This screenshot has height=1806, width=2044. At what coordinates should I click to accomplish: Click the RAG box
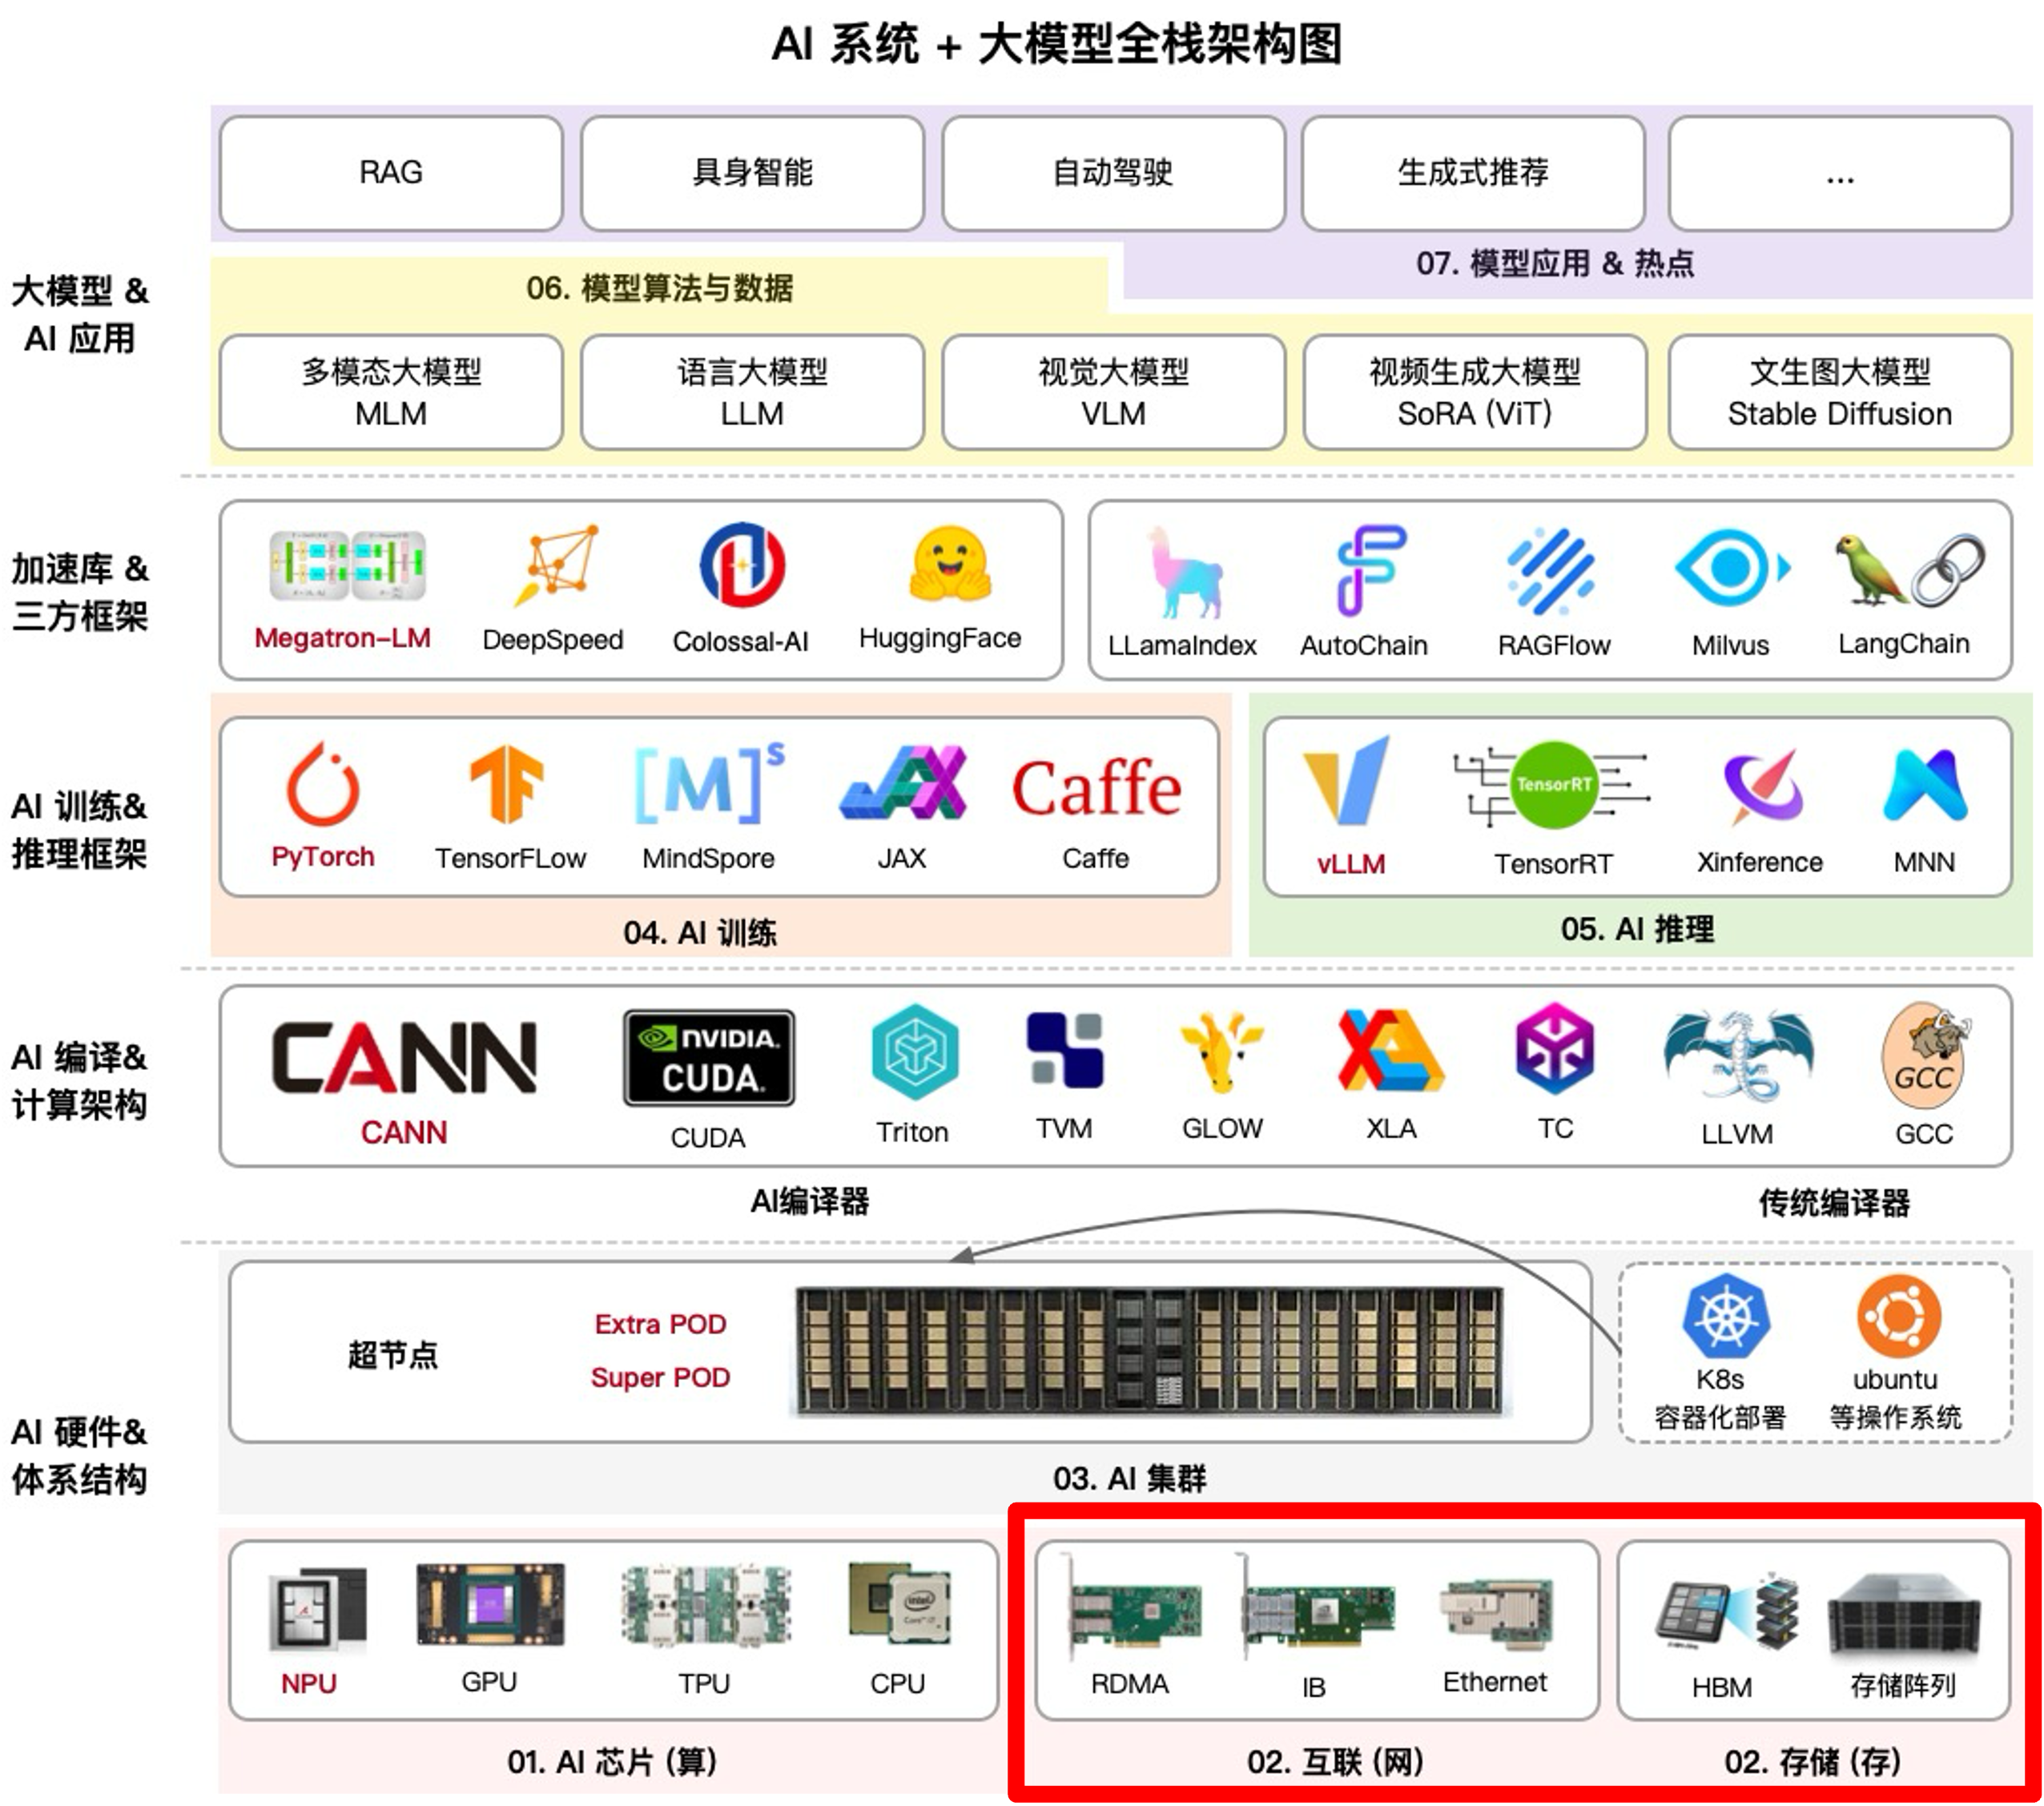[x=391, y=173]
